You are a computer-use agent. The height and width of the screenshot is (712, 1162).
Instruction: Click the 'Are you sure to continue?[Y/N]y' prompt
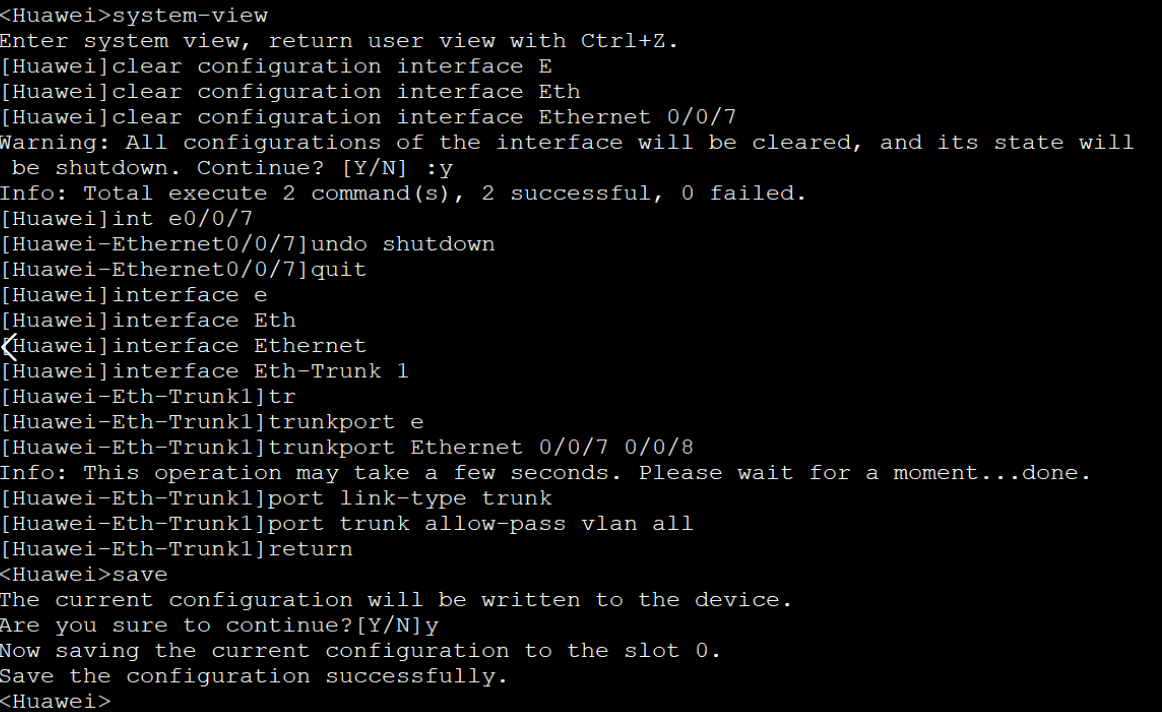(219, 625)
